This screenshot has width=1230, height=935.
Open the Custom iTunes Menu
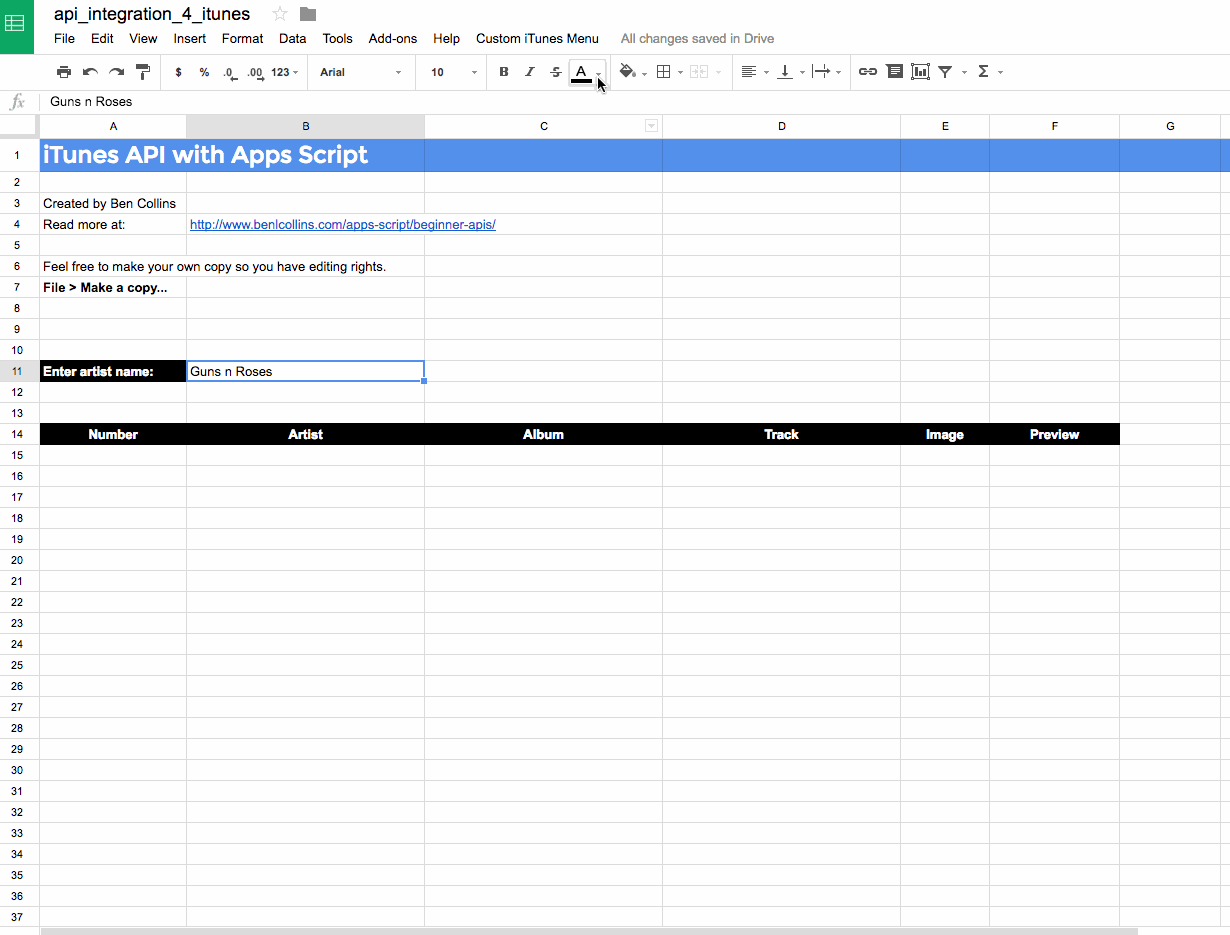[x=537, y=38]
